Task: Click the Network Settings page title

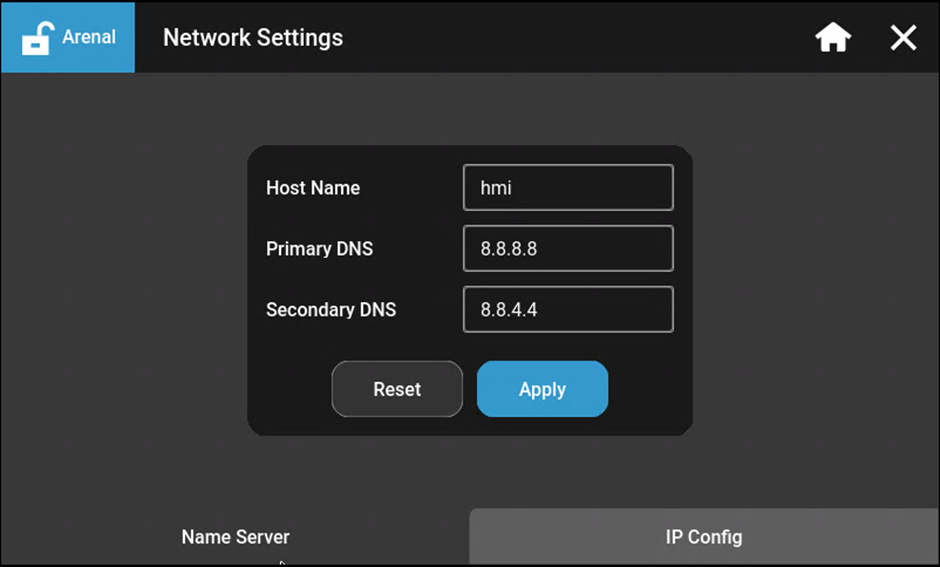Action: [253, 38]
